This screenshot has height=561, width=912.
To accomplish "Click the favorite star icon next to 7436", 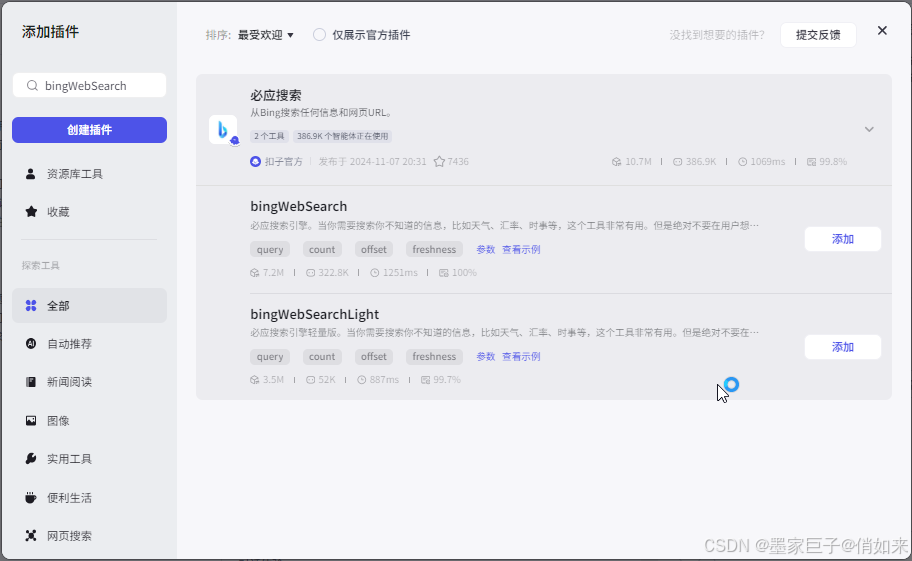I will click(x=439, y=162).
